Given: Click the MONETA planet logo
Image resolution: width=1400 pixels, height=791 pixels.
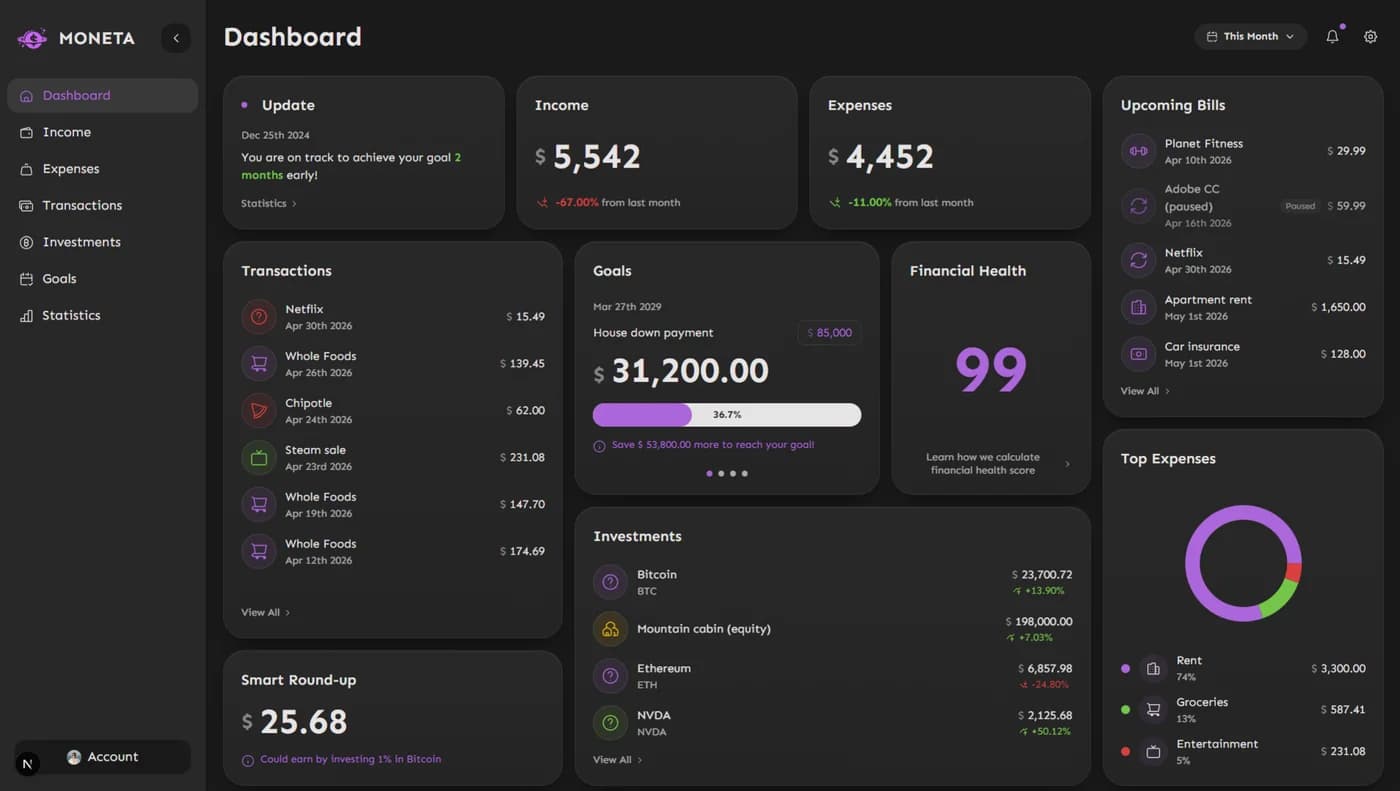Looking at the screenshot, I should (x=32, y=38).
